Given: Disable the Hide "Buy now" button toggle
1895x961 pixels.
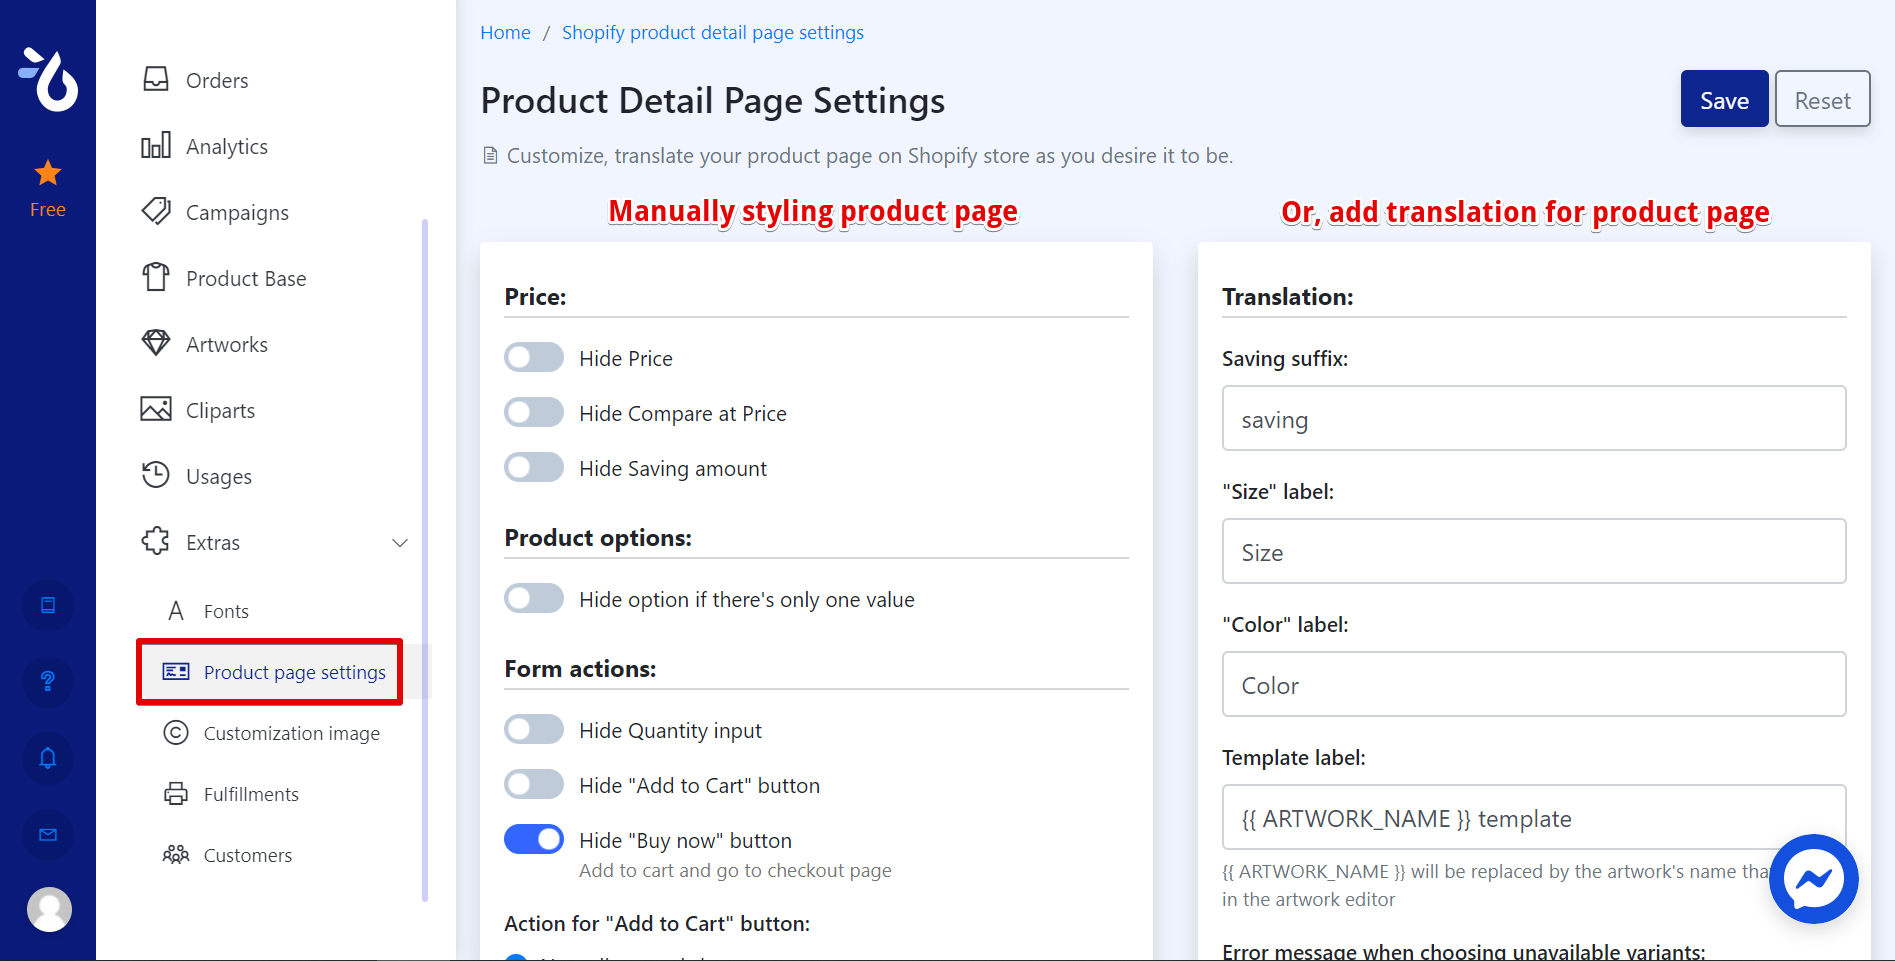Looking at the screenshot, I should click(x=534, y=840).
